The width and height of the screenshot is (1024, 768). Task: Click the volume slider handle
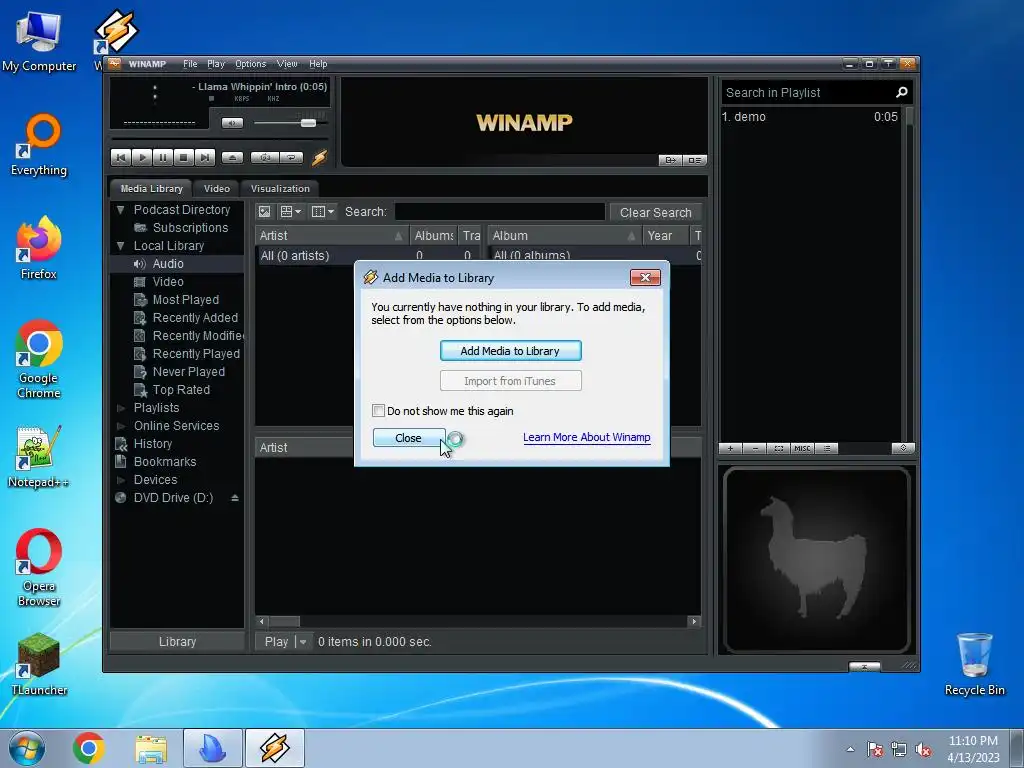(x=308, y=123)
